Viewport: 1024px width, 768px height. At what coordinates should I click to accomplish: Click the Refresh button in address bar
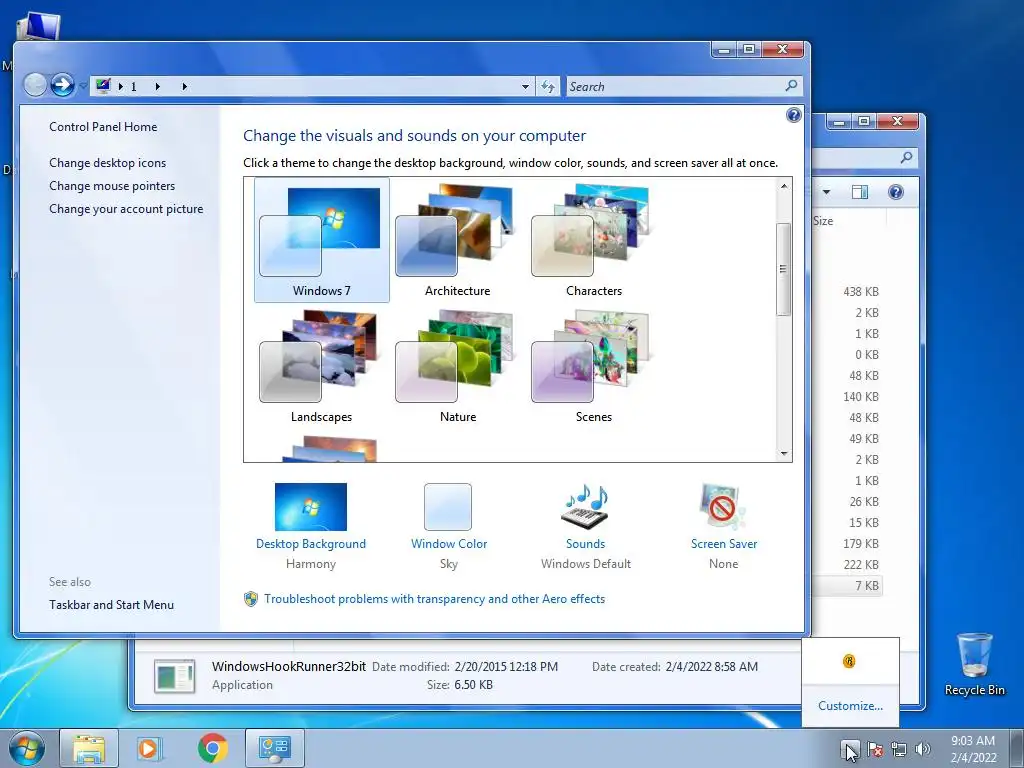(x=548, y=86)
